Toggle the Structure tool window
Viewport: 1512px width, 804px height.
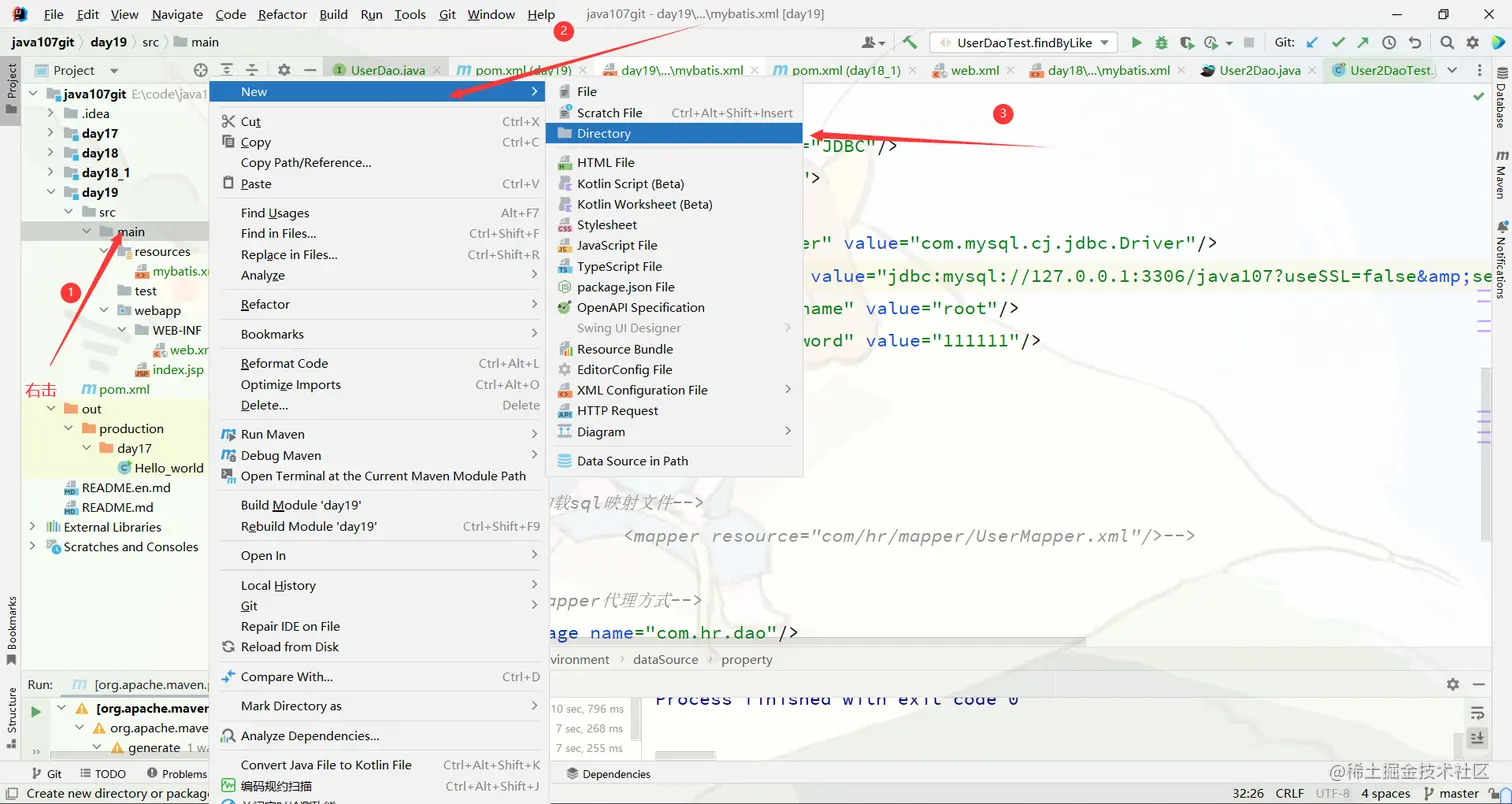click(11, 718)
